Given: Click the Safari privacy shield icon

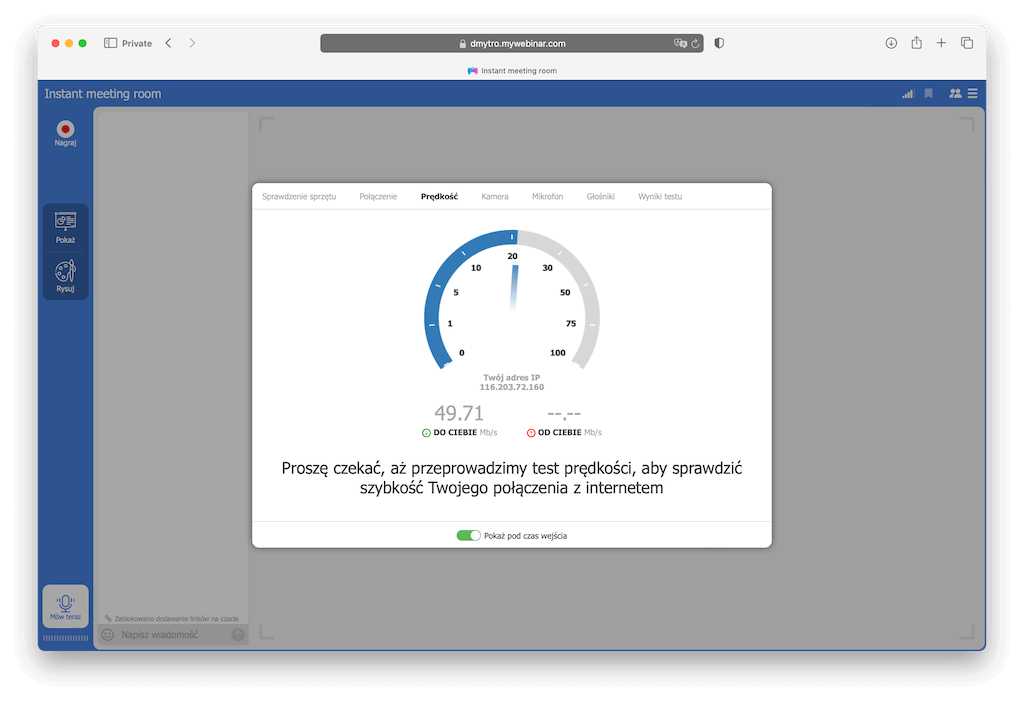Looking at the screenshot, I should pos(718,43).
